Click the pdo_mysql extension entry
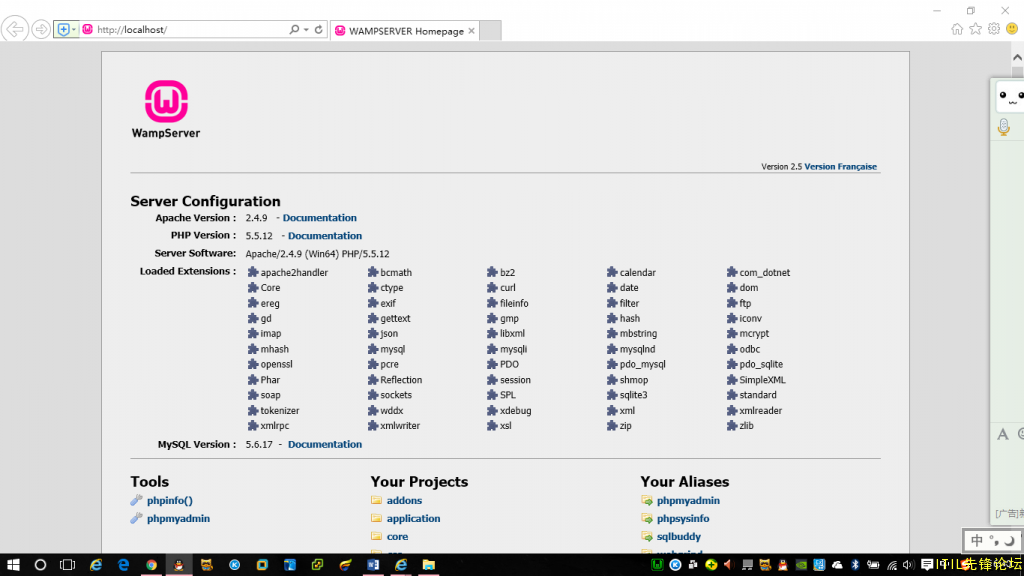The image size is (1024, 576). point(636,364)
